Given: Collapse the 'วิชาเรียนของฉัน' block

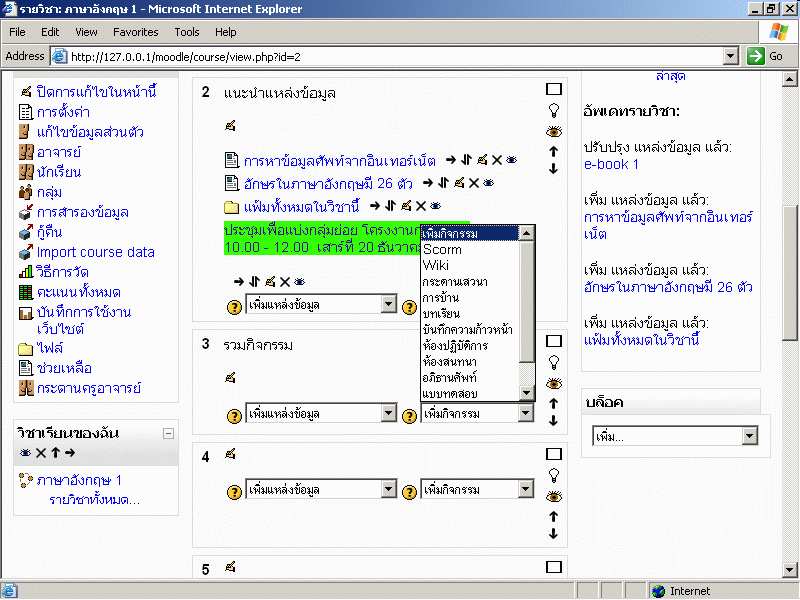Looking at the screenshot, I should 168,433.
